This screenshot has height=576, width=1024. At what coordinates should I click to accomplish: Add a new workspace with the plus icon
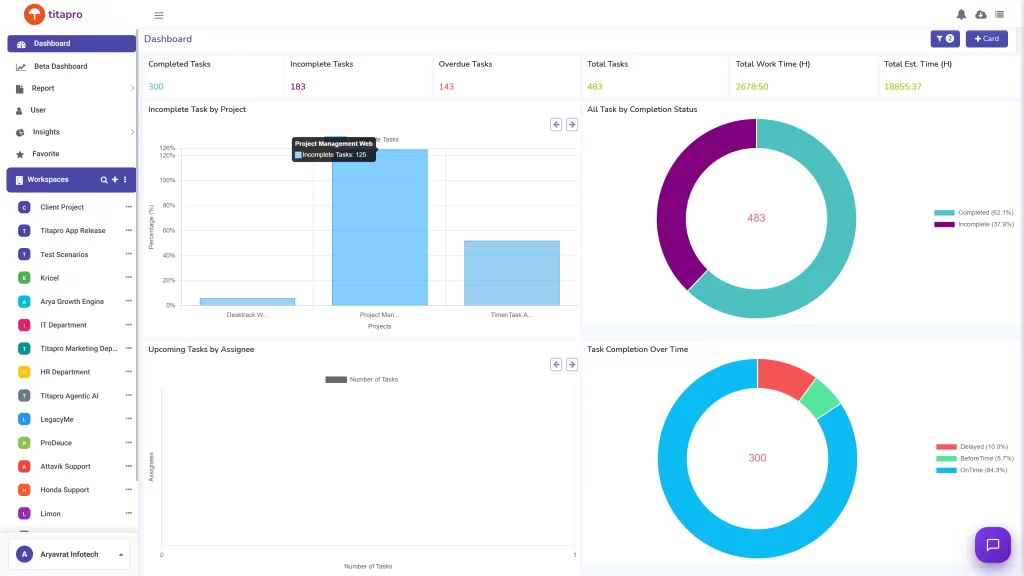[x=115, y=180]
